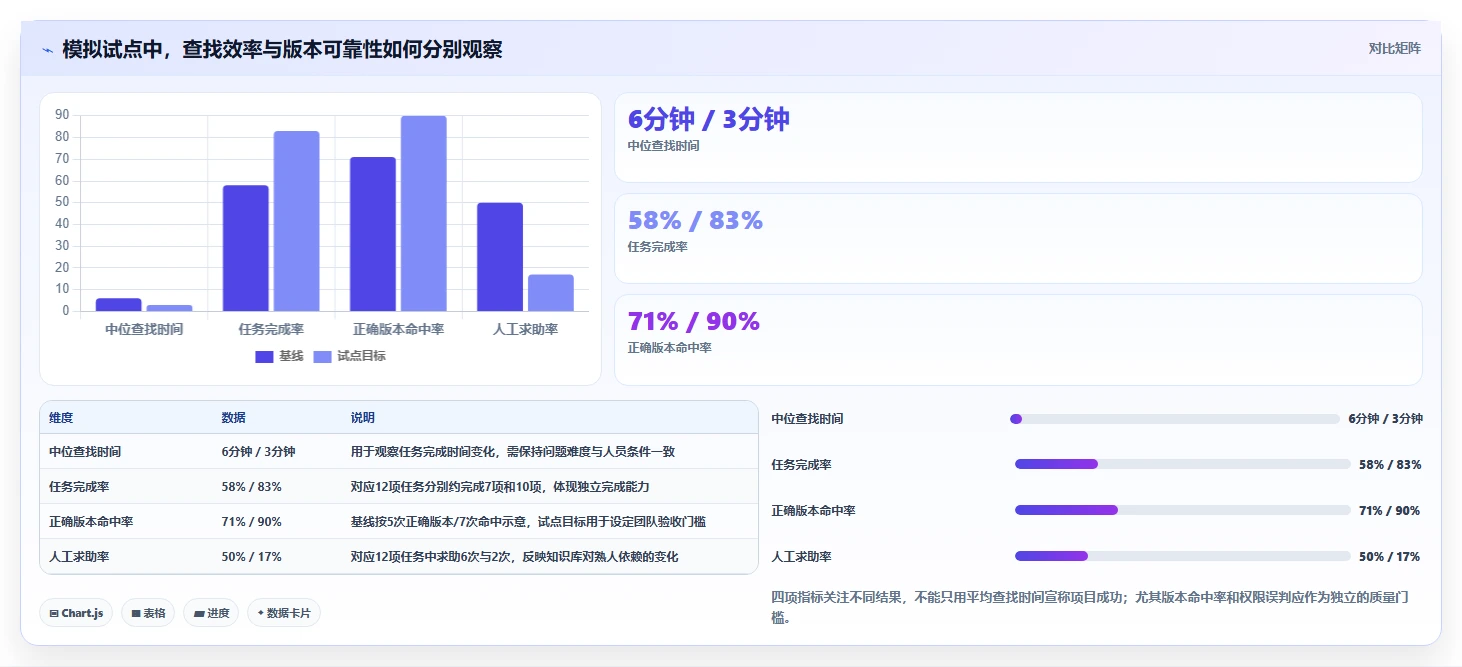
Task: Select the 58% / 83% data card value
Action: (695, 221)
